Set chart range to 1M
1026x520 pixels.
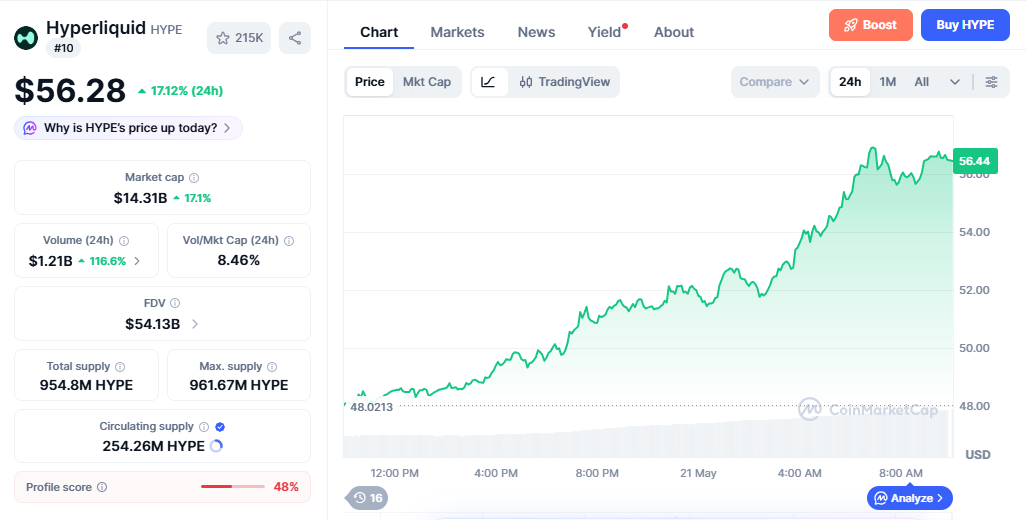tap(887, 82)
